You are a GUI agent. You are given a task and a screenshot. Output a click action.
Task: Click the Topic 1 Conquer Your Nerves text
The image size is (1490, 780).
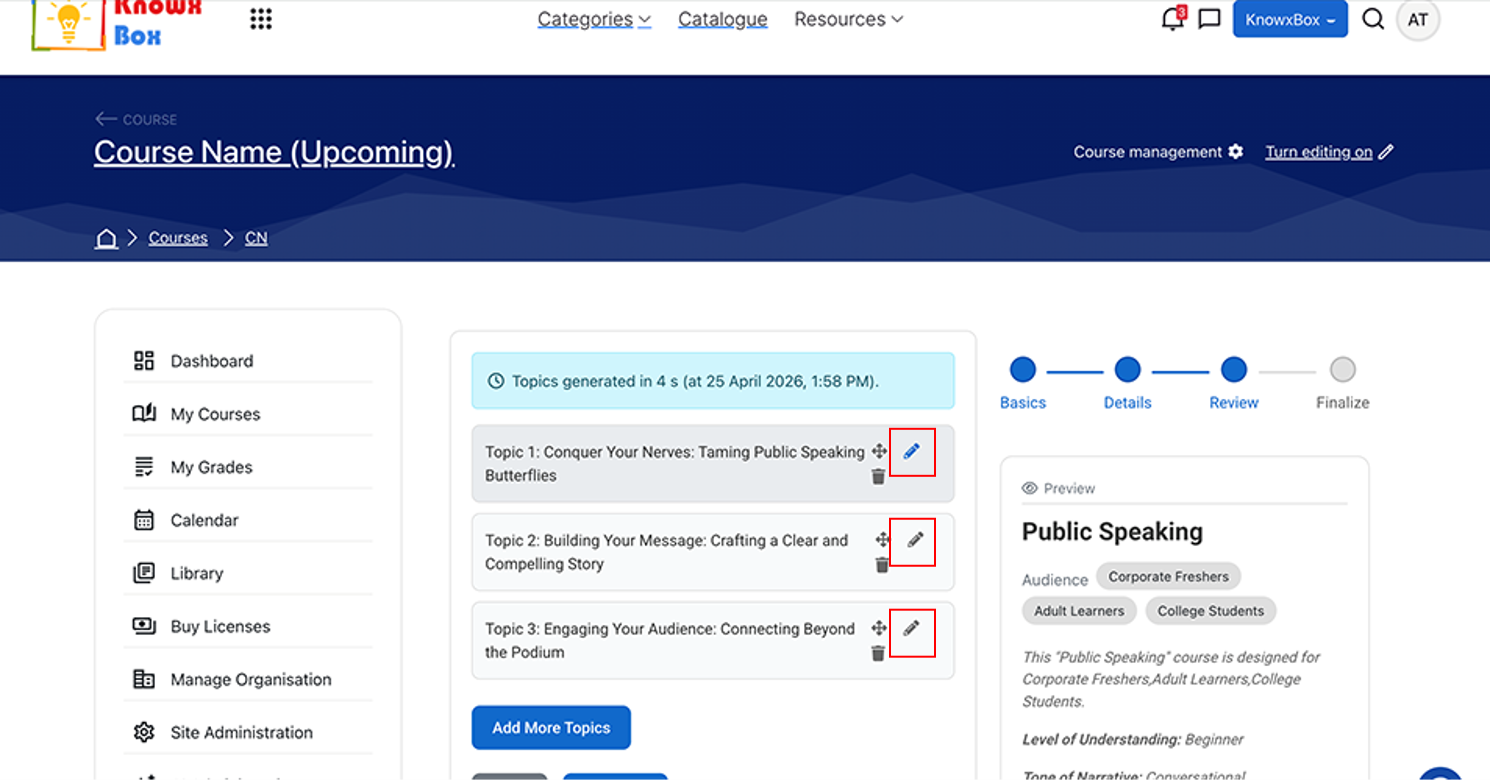tap(675, 464)
